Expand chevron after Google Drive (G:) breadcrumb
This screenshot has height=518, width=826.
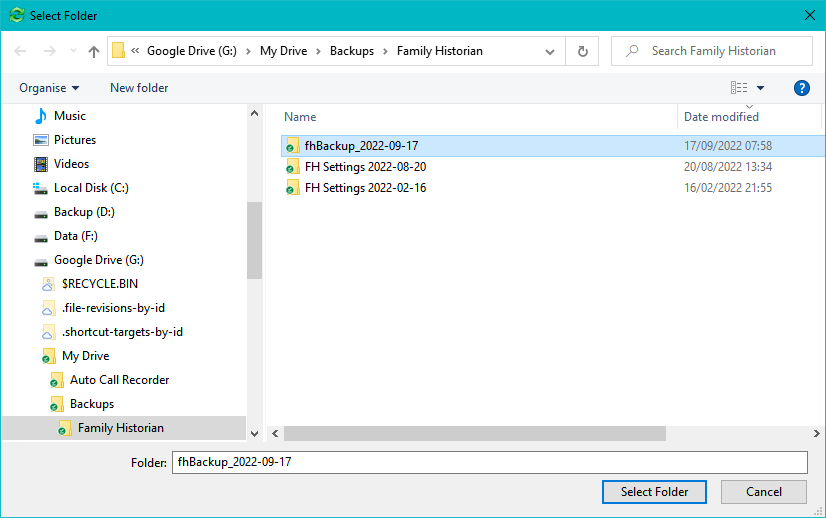(248, 52)
